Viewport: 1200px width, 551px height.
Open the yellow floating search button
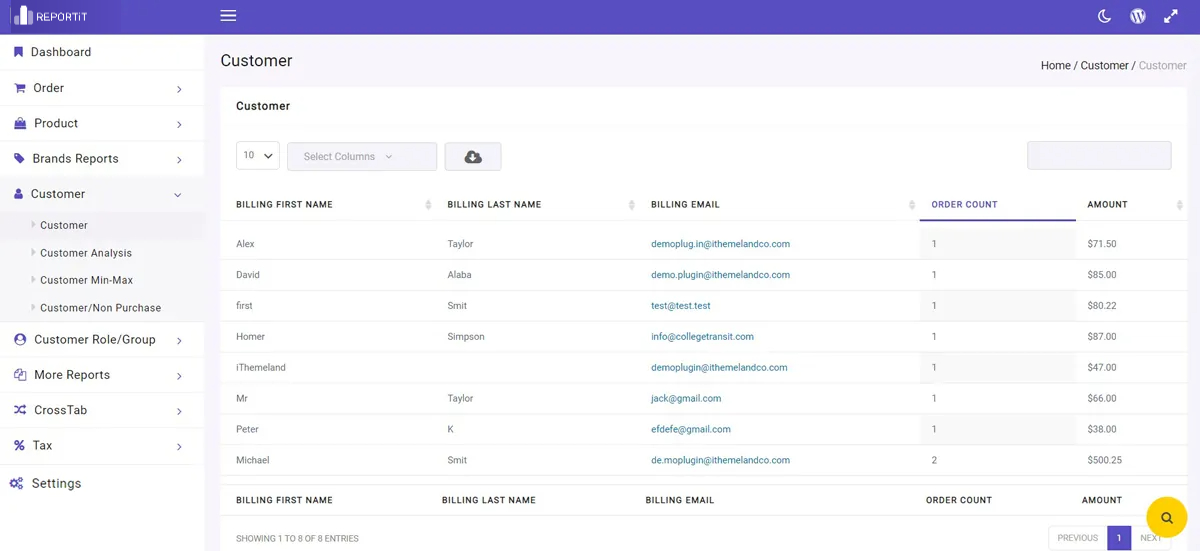(x=1166, y=518)
